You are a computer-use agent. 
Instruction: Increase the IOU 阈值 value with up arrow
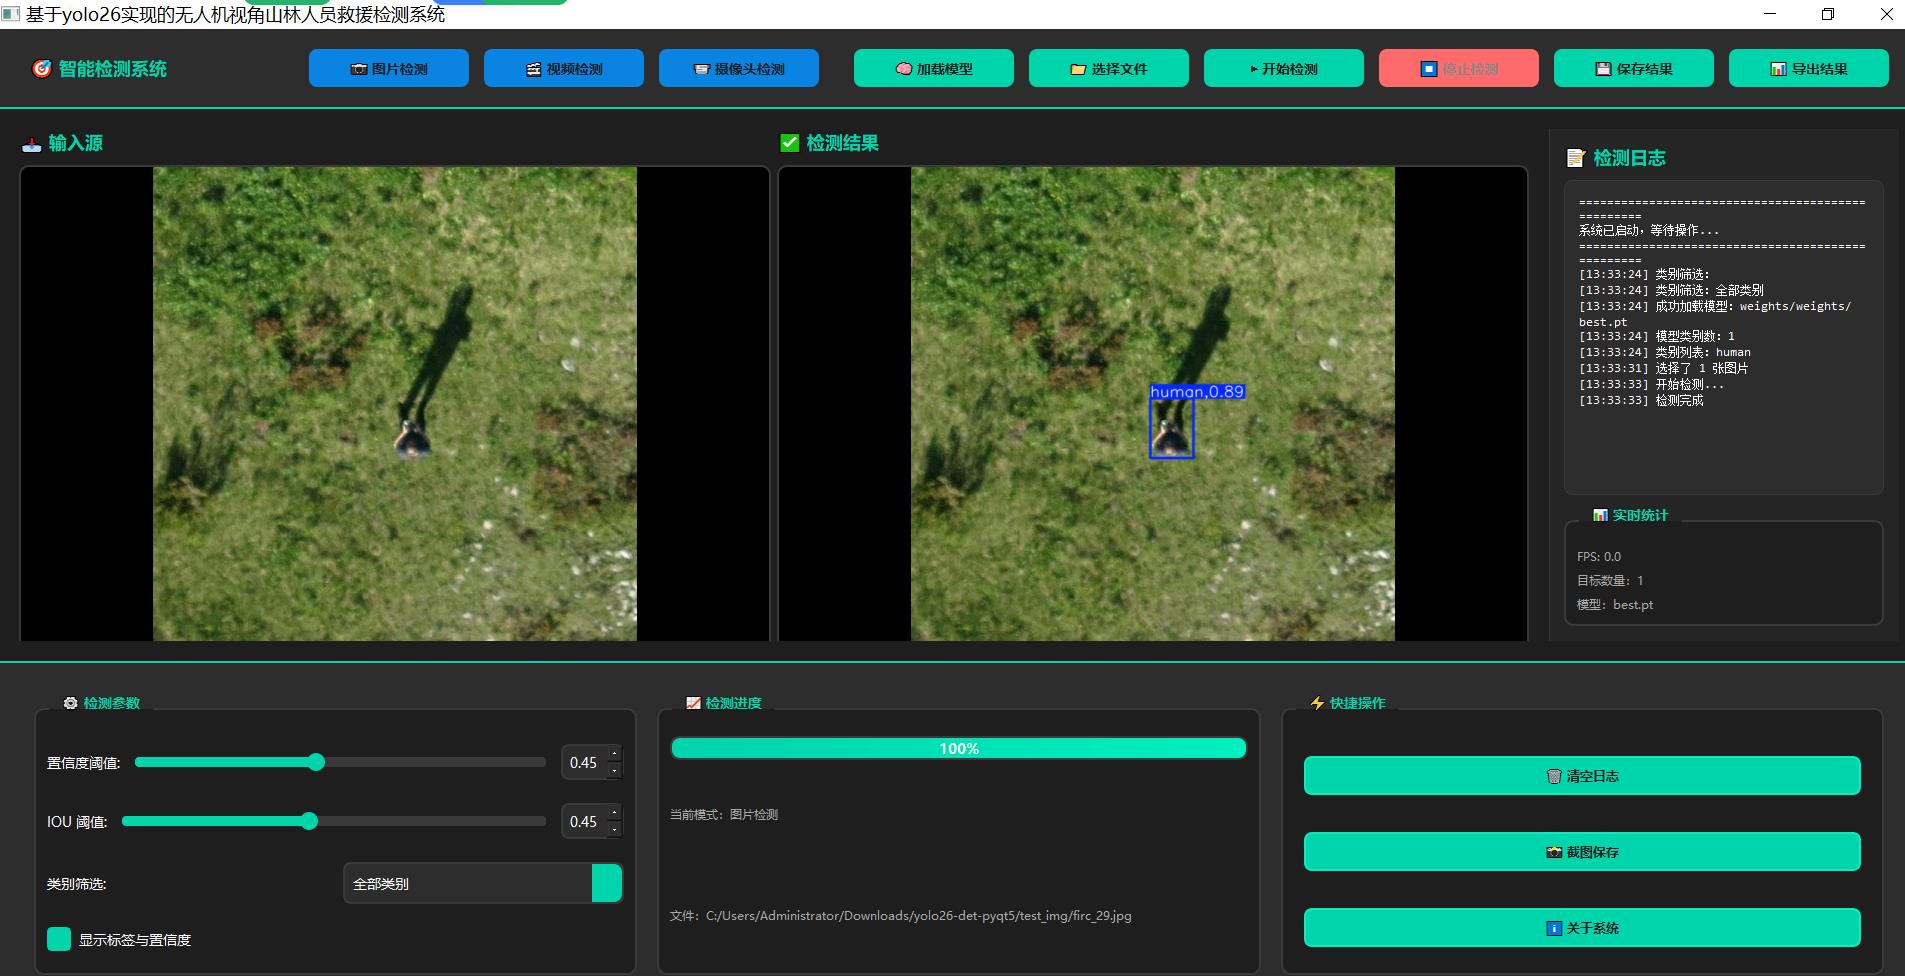click(614, 813)
